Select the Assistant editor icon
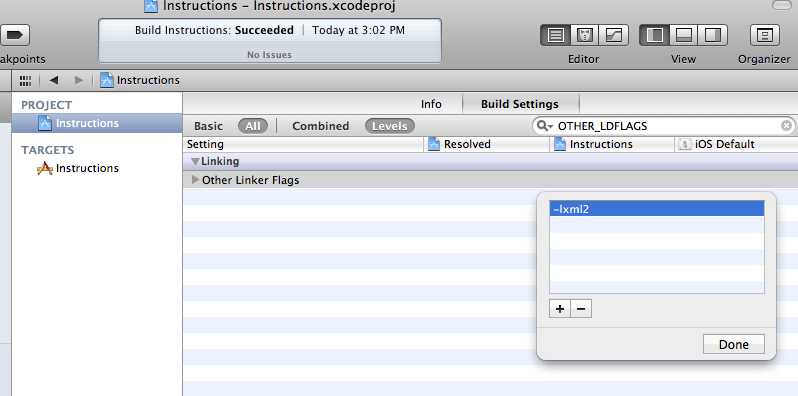 (x=585, y=35)
